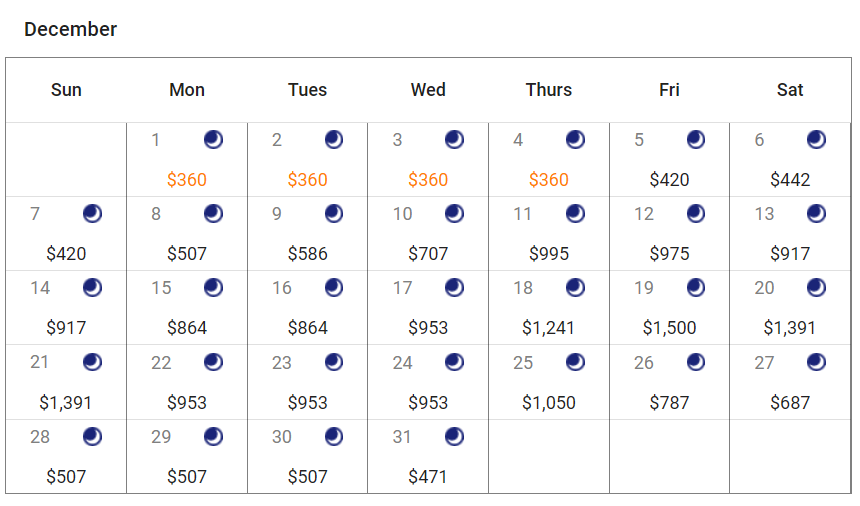Select the date cell for December 22
This screenshot has height=506, width=860.
pyautogui.click(x=187, y=382)
